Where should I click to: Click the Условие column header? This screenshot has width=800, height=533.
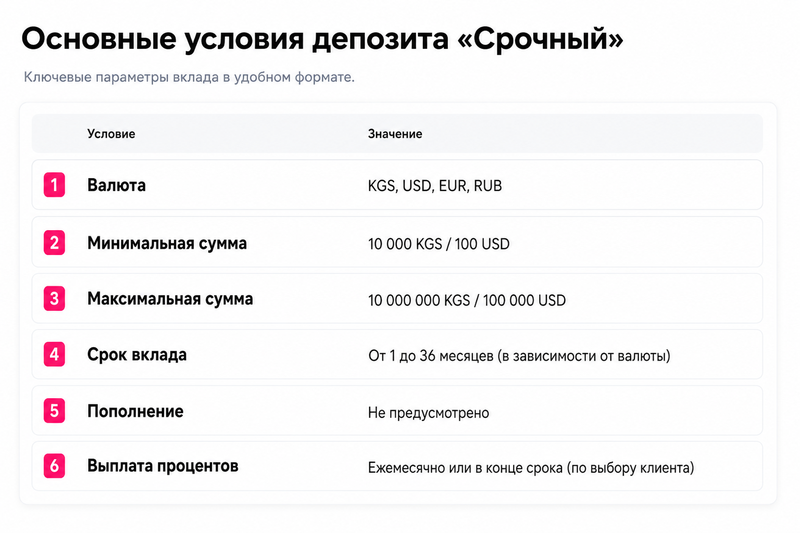pos(111,134)
